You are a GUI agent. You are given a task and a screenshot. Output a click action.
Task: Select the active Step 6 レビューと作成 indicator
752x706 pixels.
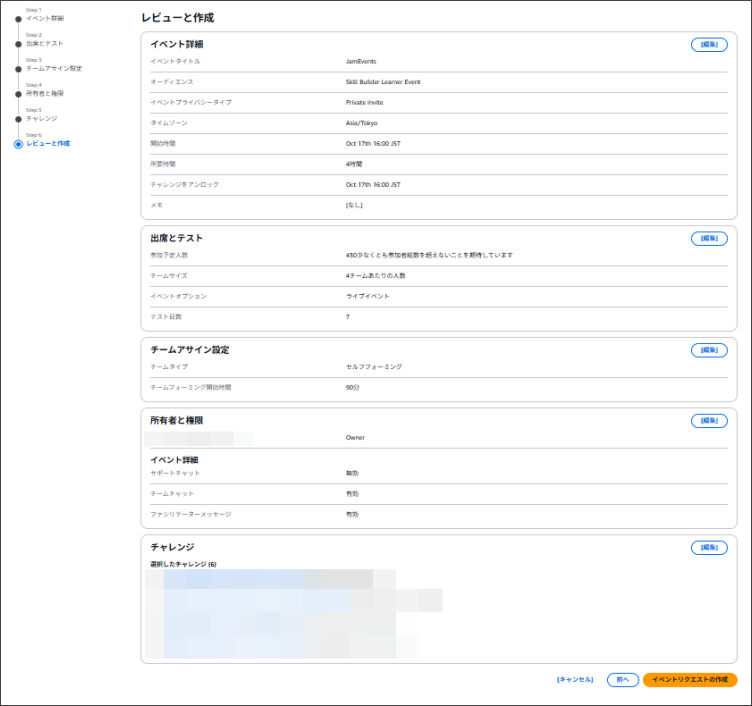coord(18,144)
